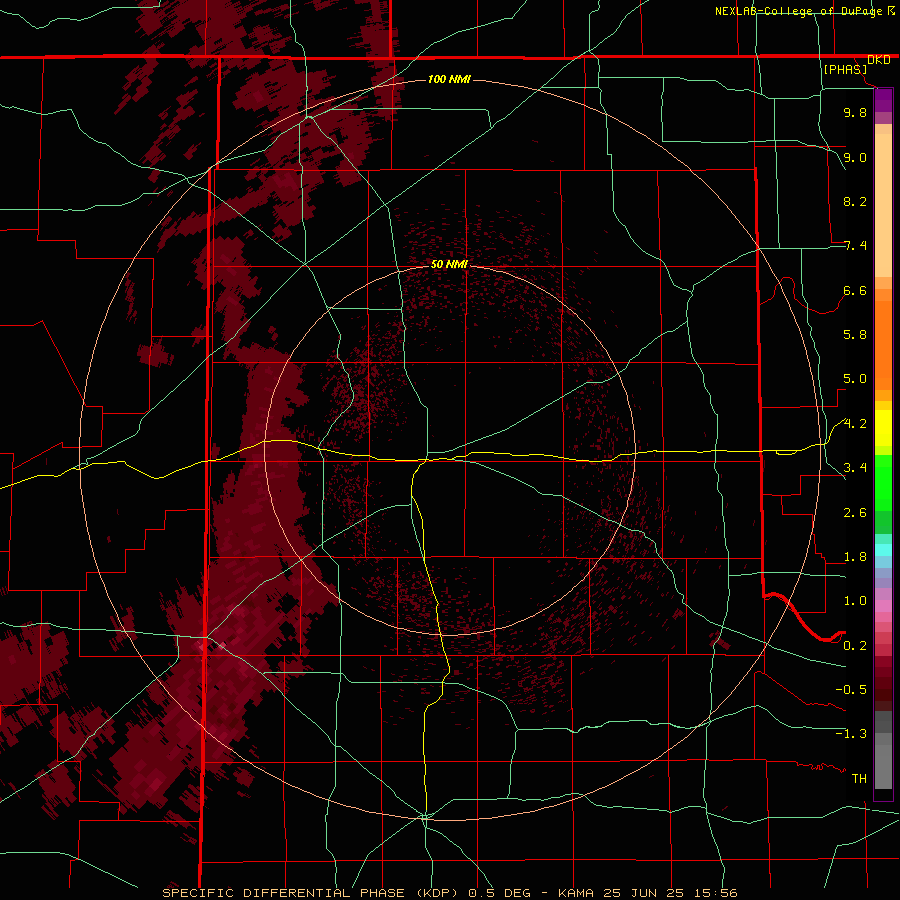900x900 pixels.
Task: Click the 1.0 scale value
Action: coord(855,601)
